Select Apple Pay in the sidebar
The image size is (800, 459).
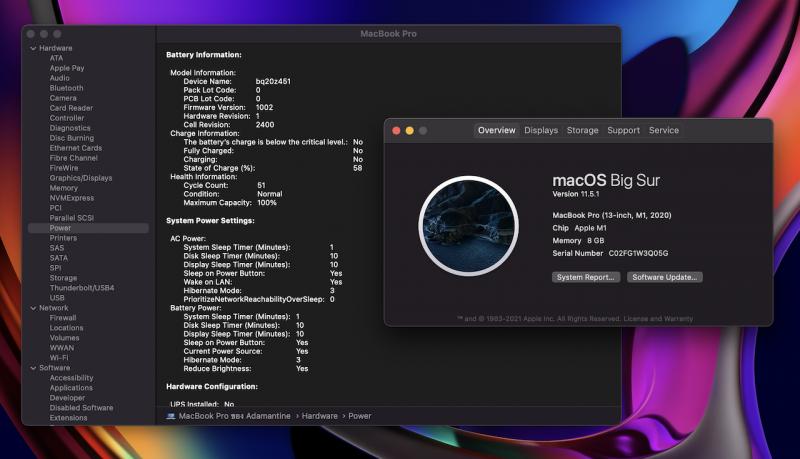pos(67,68)
